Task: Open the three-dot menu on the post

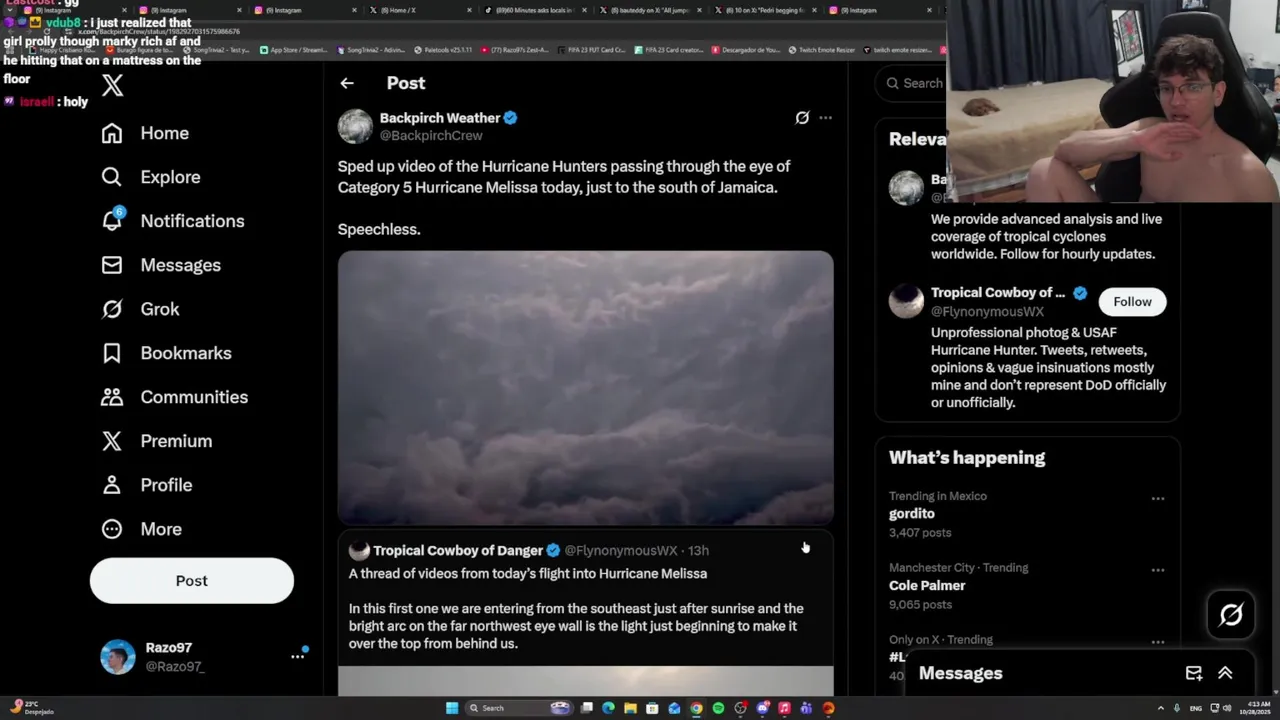Action: tap(825, 118)
